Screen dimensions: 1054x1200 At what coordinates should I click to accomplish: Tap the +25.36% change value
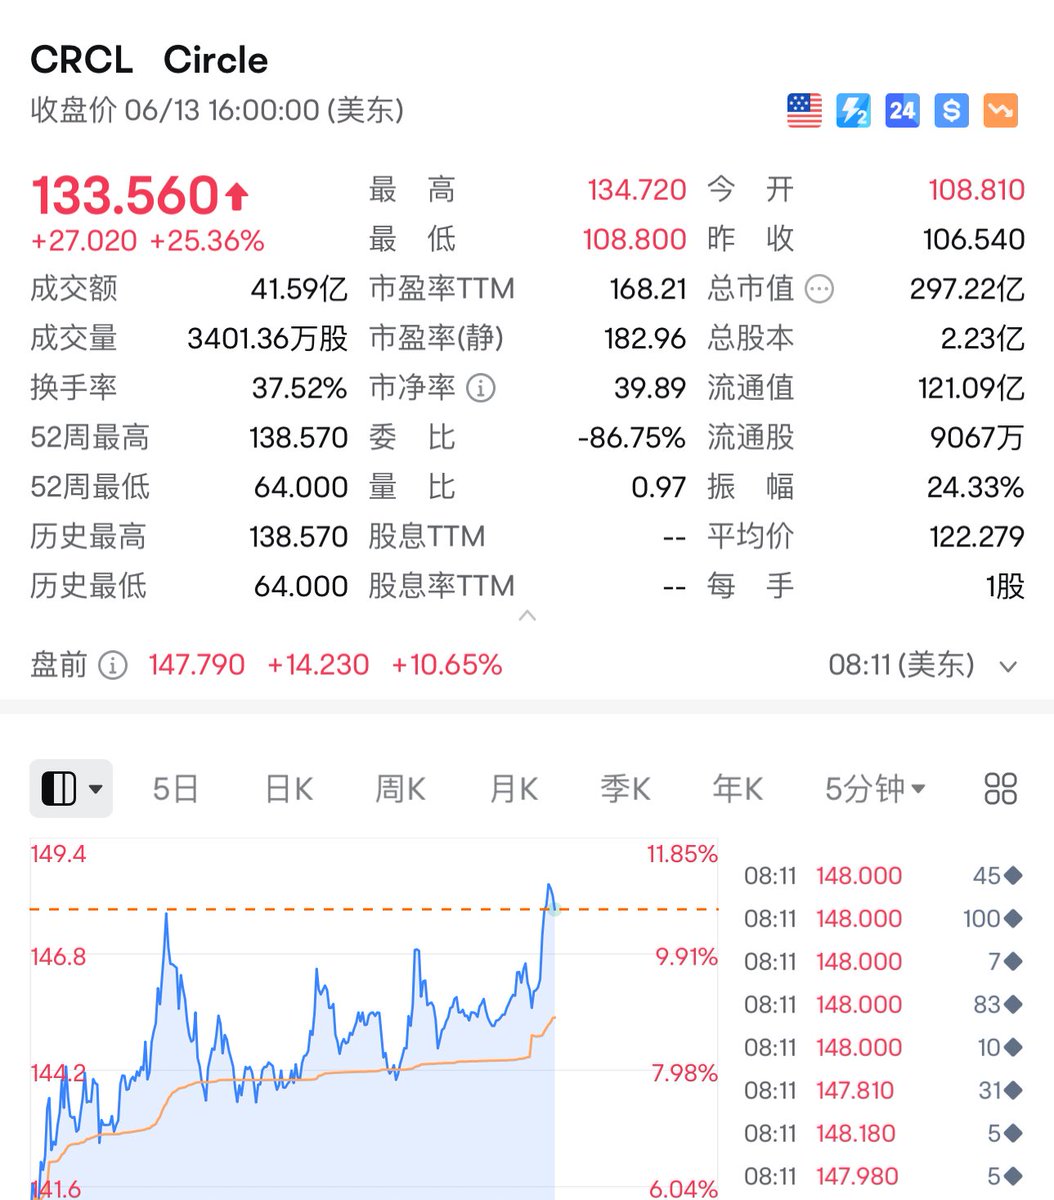tap(207, 241)
